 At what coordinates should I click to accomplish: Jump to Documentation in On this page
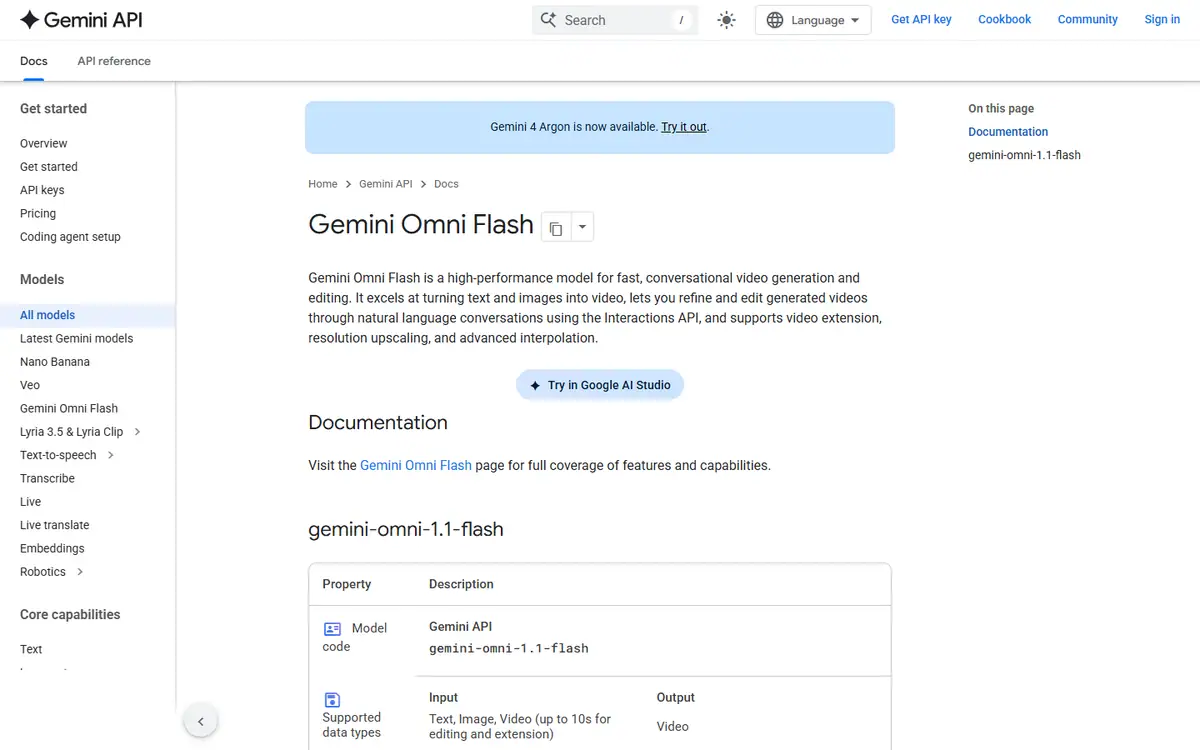pyautogui.click(x=1008, y=132)
